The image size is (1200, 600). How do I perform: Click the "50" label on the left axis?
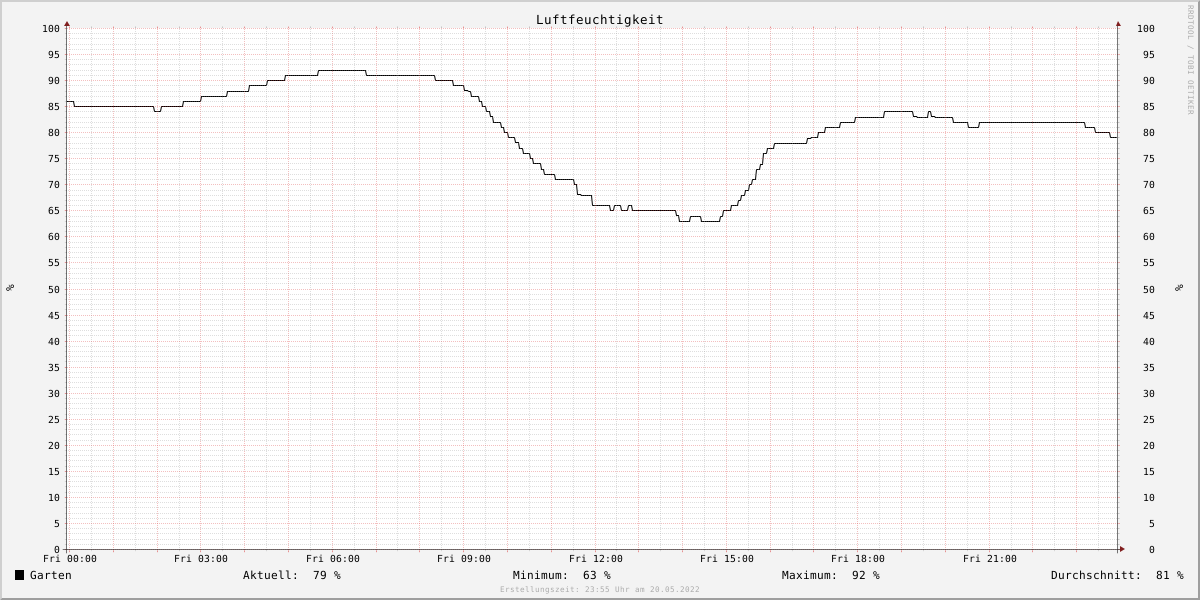54,289
